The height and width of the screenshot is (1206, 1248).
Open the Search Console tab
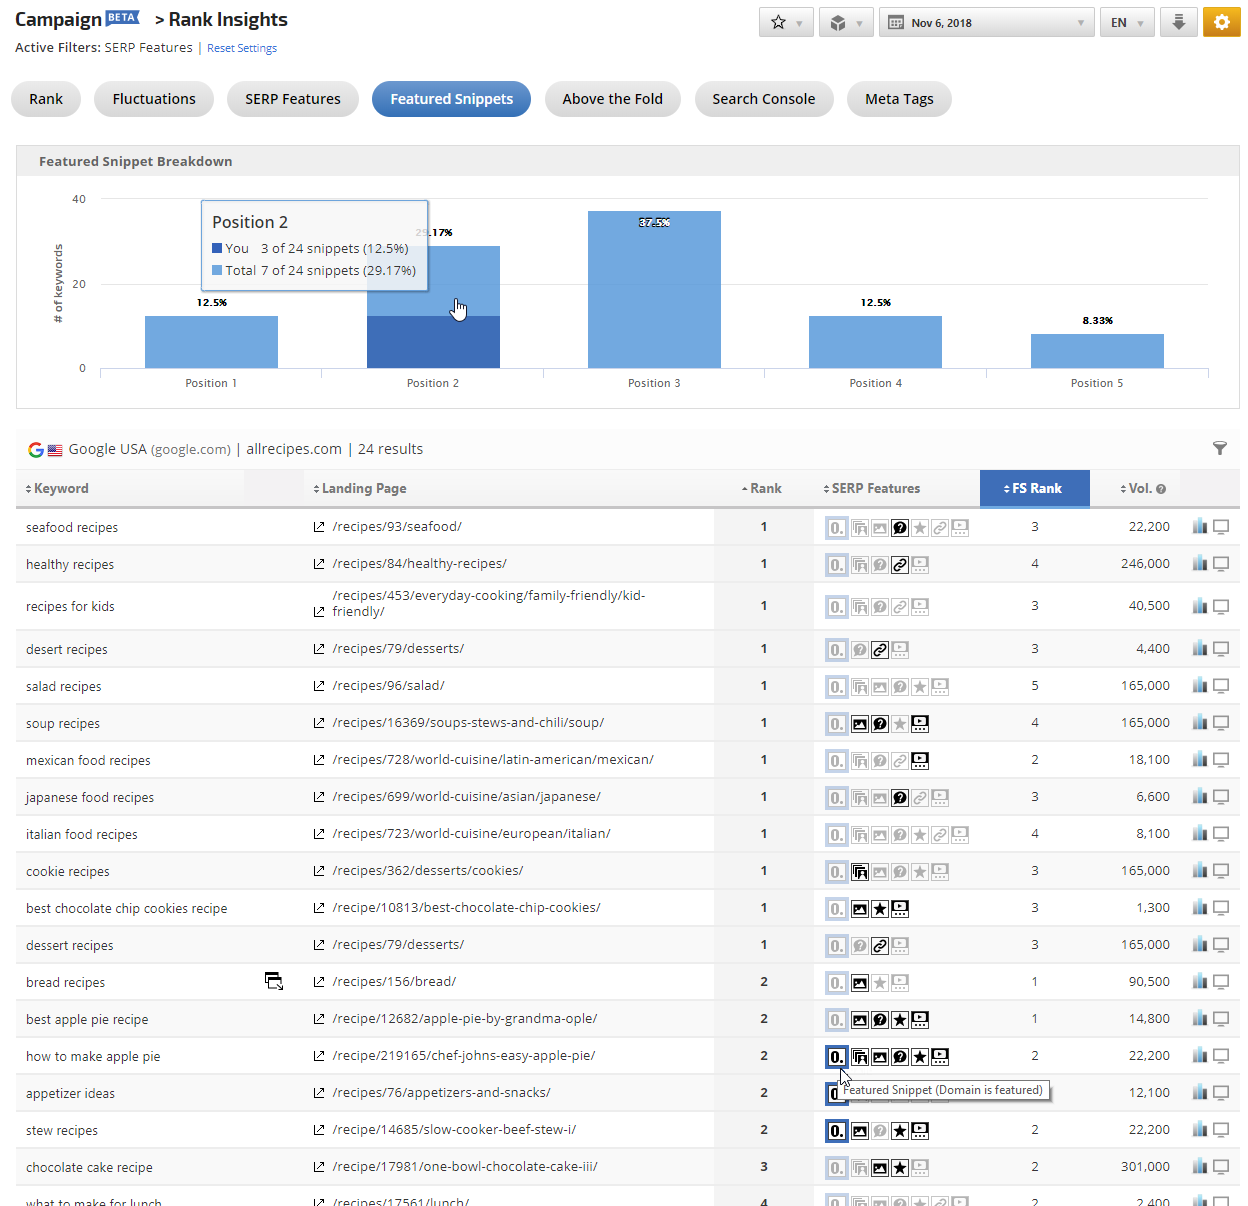(763, 99)
